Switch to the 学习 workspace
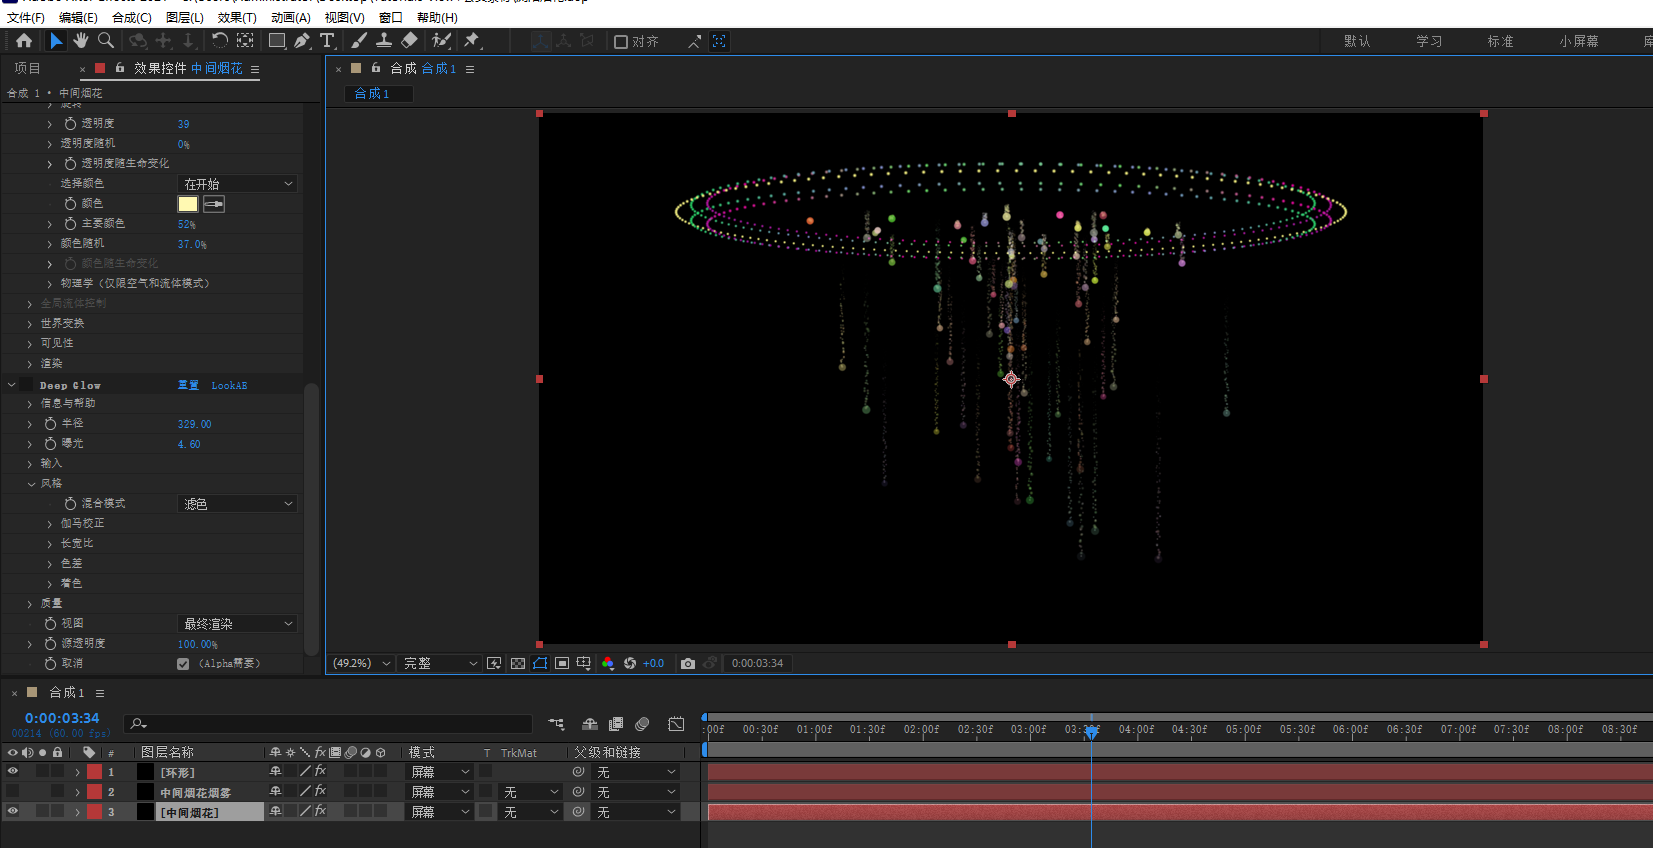The width and height of the screenshot is (1653, 848). (1428, 41)
